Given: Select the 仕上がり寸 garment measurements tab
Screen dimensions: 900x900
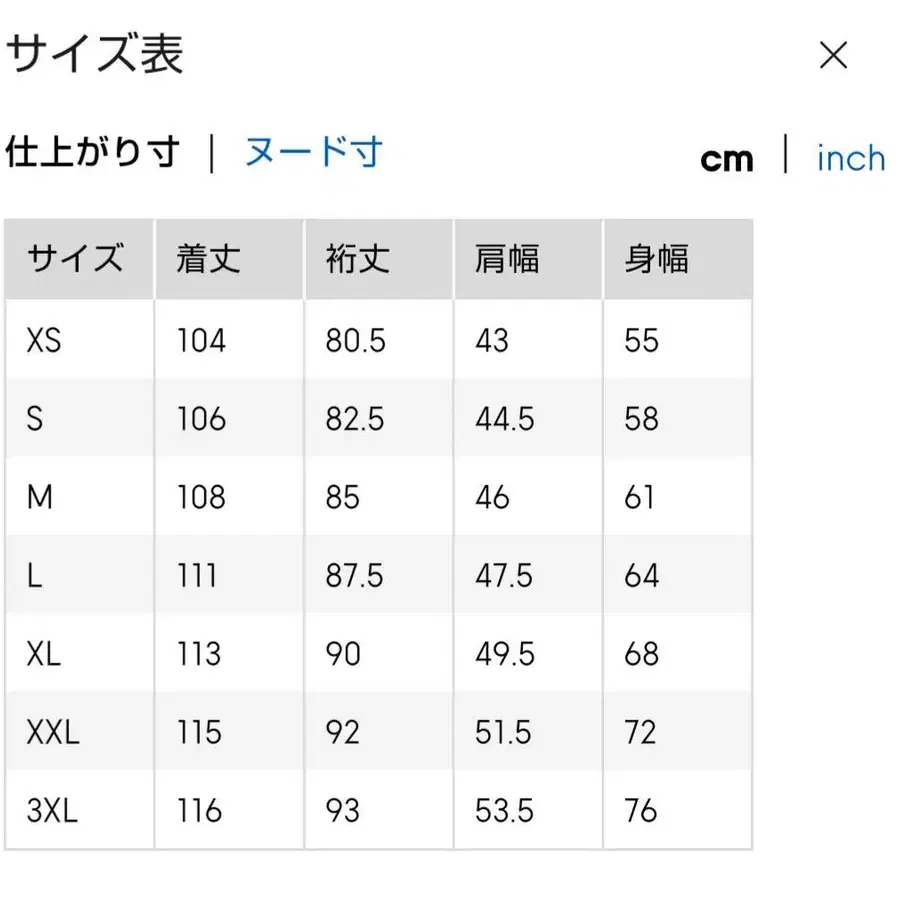Looking at the screenshot, I should (93, 152).
